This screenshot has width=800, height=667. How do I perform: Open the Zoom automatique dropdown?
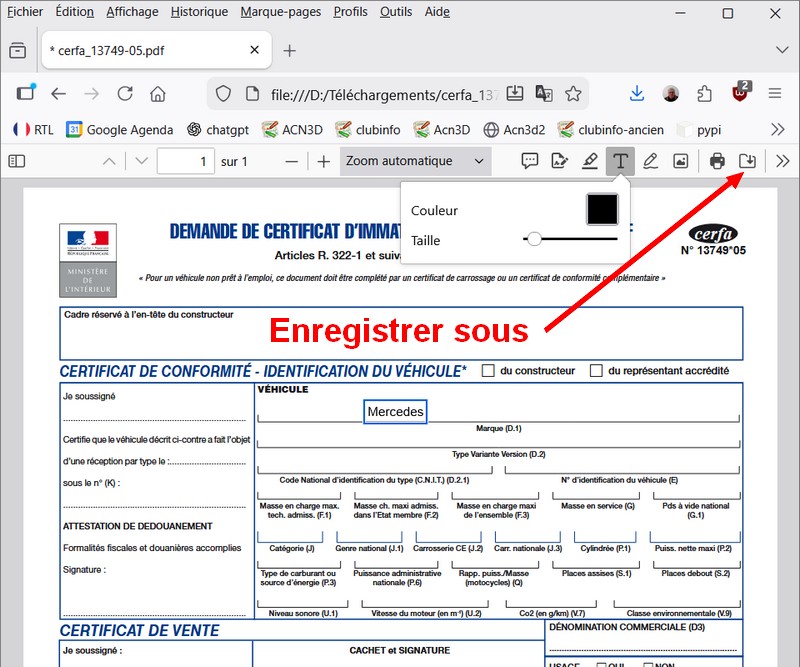(414, 161)
